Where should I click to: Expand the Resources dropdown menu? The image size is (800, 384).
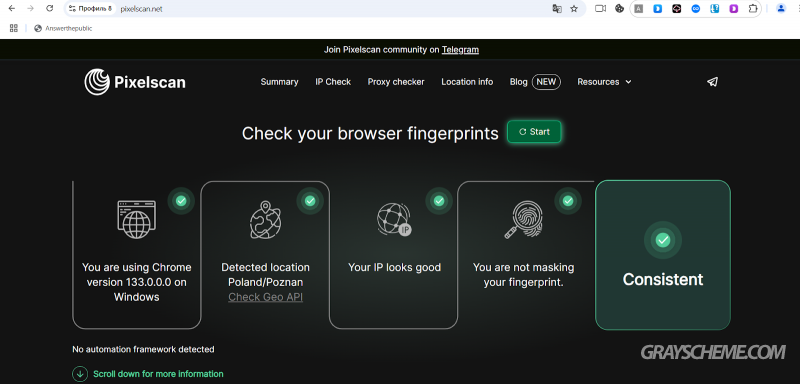[604, 82]
